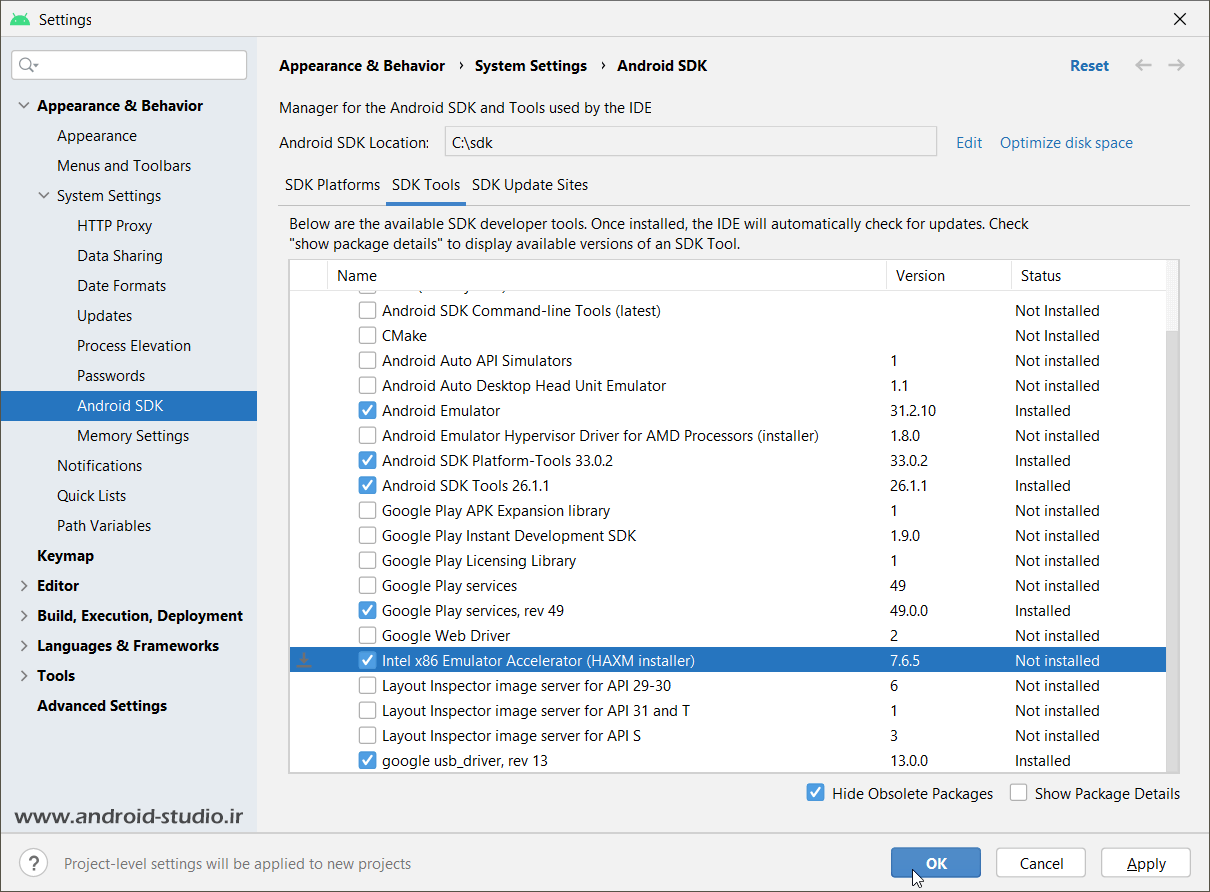Click the Version column header

pos(949,276)
